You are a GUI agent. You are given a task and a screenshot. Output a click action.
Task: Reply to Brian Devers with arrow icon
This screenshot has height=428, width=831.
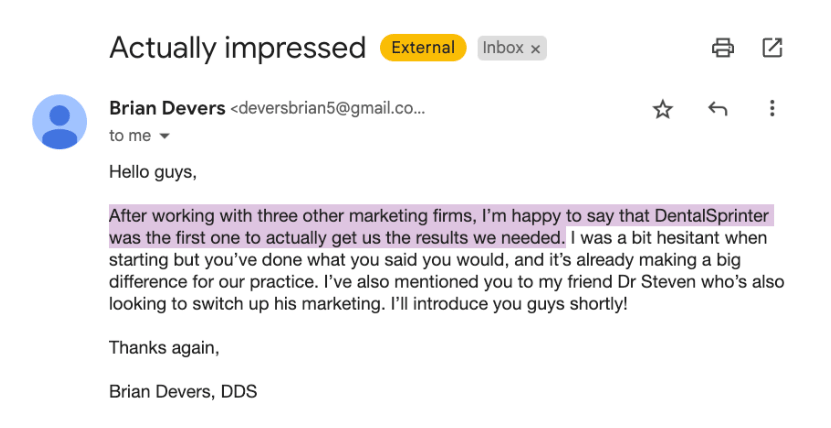click(x=717, y=109)
